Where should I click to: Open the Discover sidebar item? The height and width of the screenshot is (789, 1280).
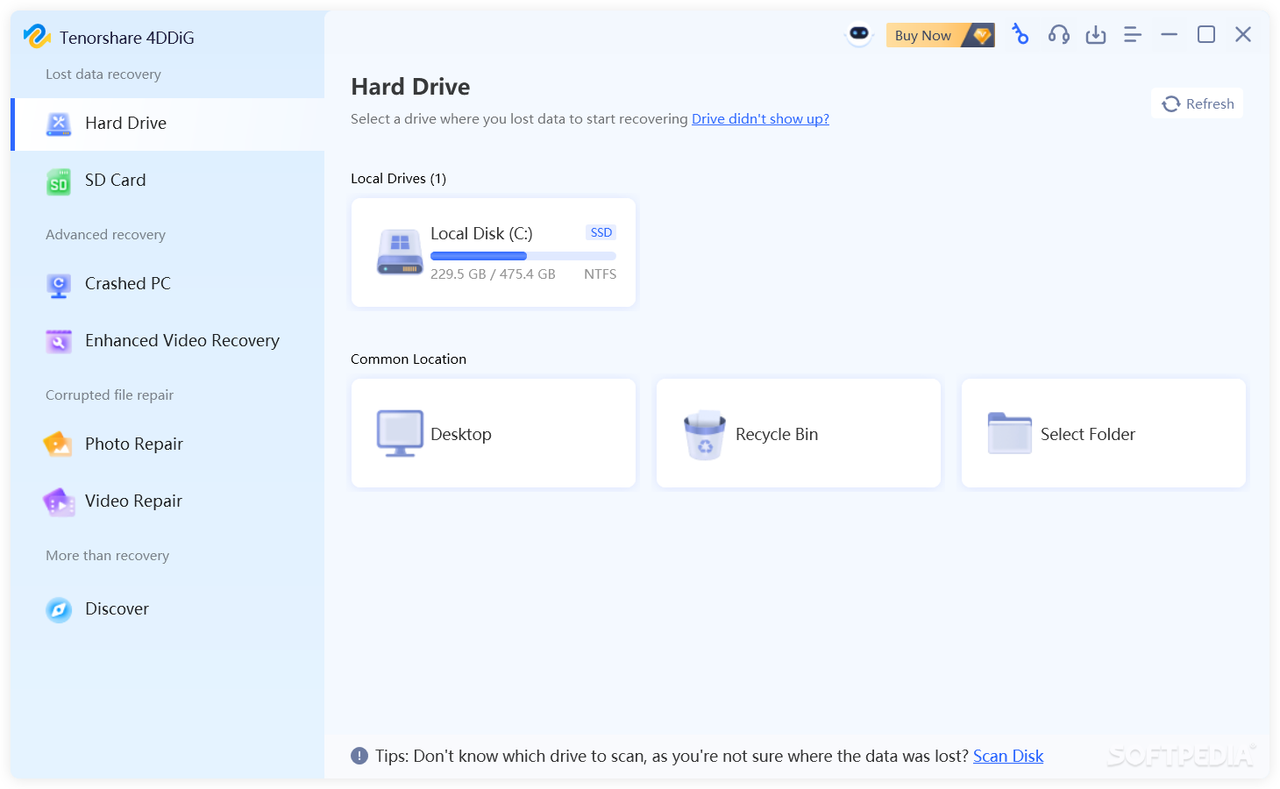click(x=168, y=609)
